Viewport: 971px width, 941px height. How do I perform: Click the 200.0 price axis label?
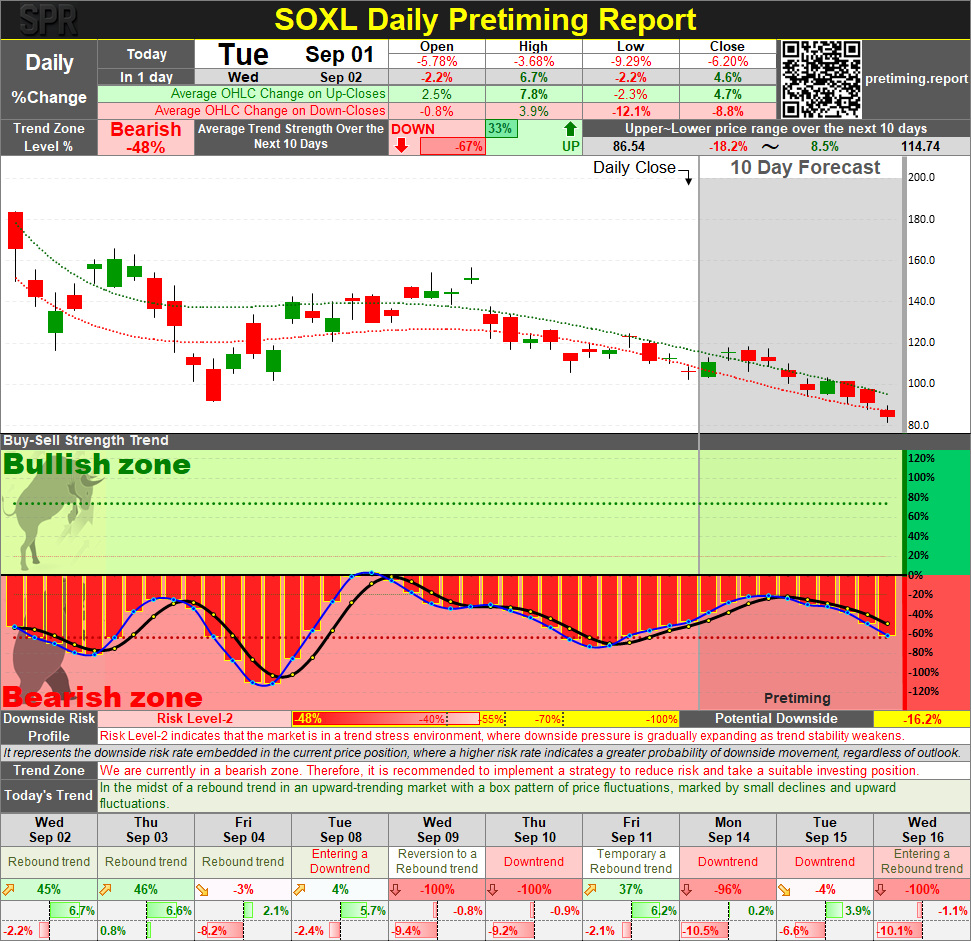[921, 177]
